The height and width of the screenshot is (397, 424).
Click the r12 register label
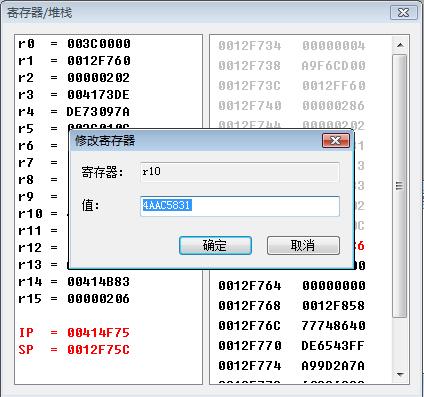[x=30, y=248]
